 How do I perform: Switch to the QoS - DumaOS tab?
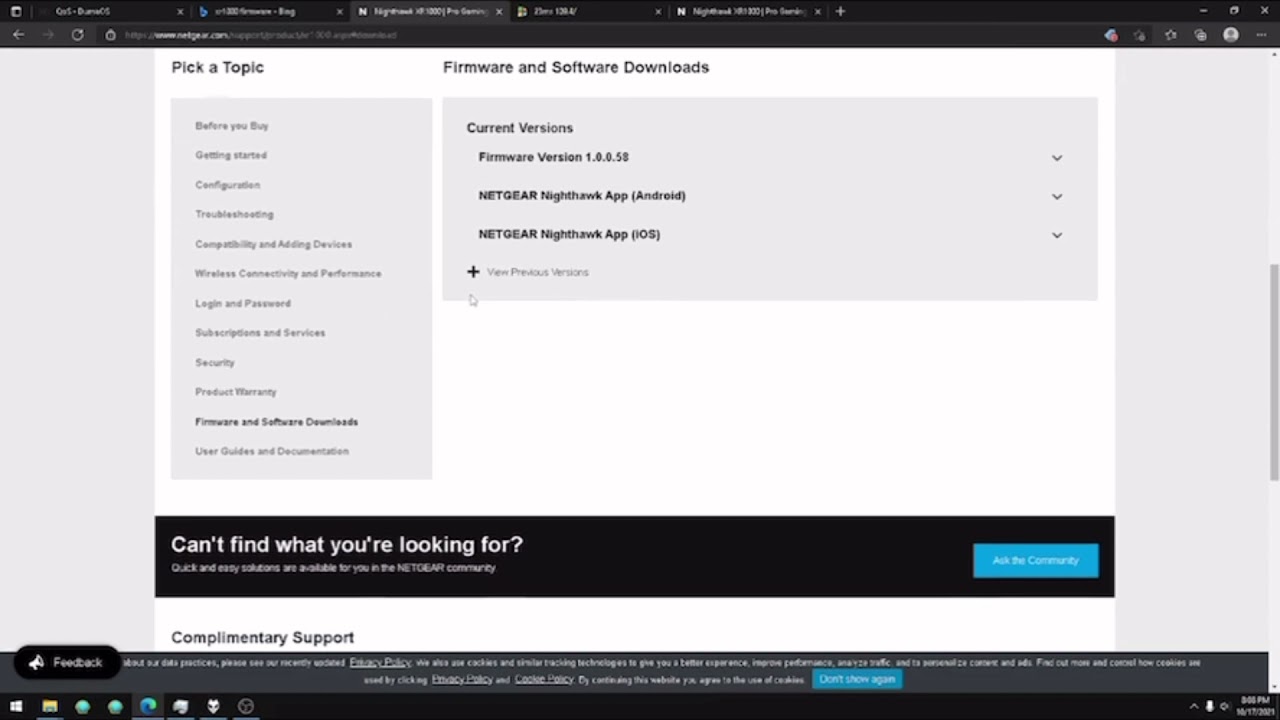110,12
